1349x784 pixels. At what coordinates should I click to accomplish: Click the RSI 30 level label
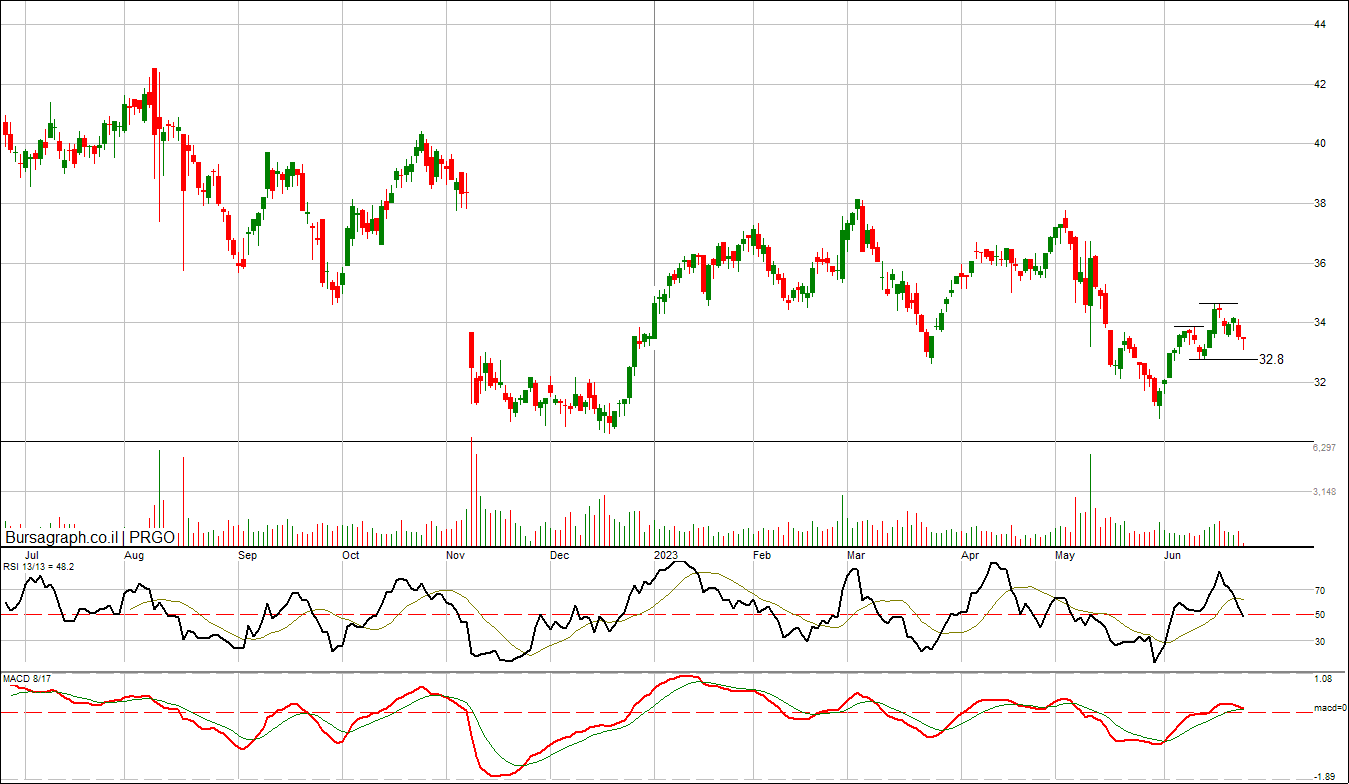pos(1320,642)
